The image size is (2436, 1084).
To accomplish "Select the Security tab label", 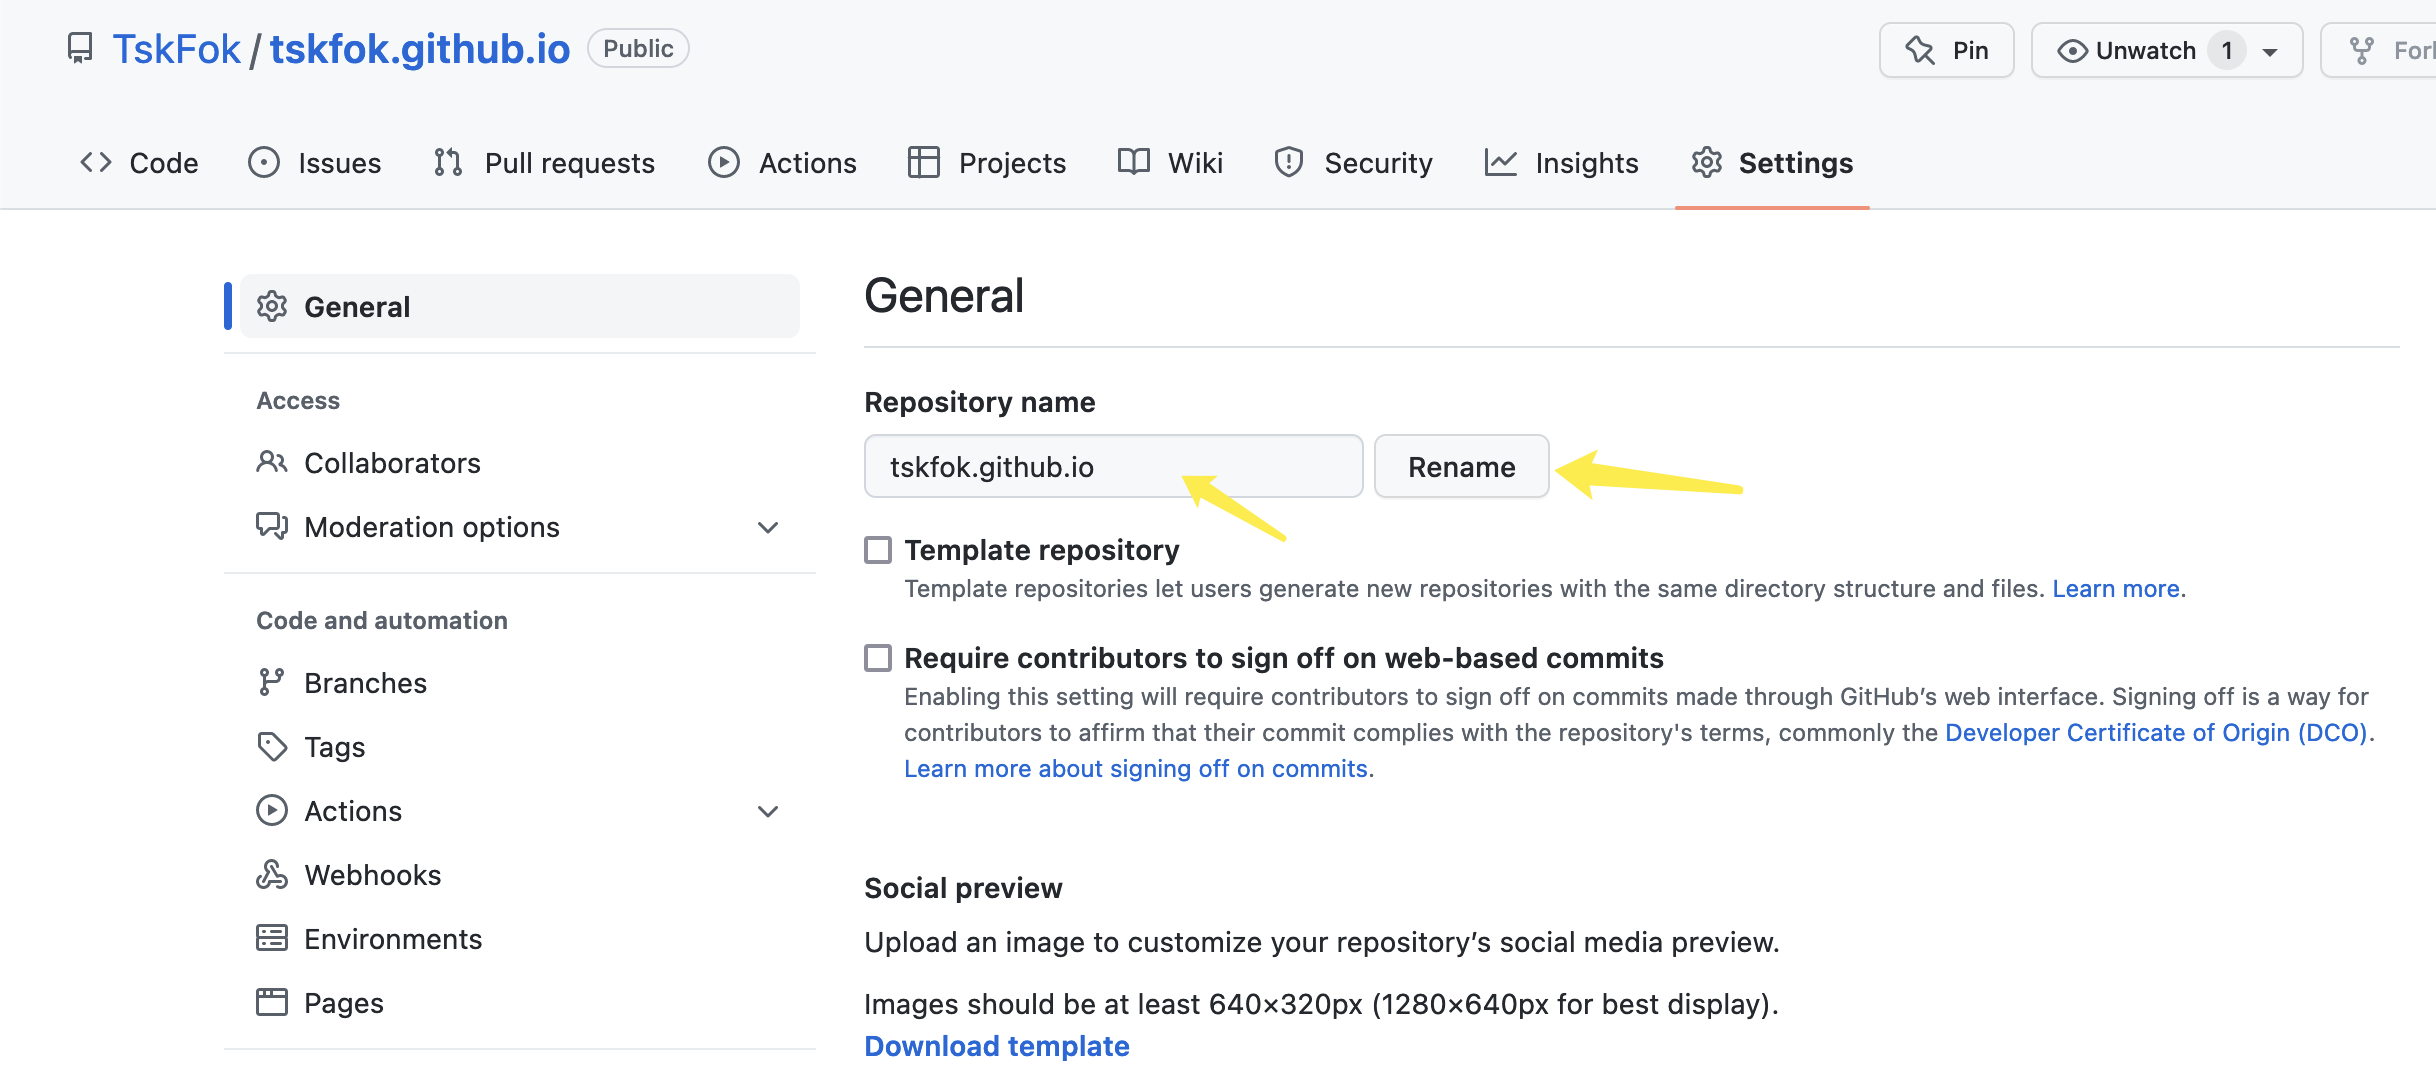I will pyautogui.click(x=1378, y=162).
